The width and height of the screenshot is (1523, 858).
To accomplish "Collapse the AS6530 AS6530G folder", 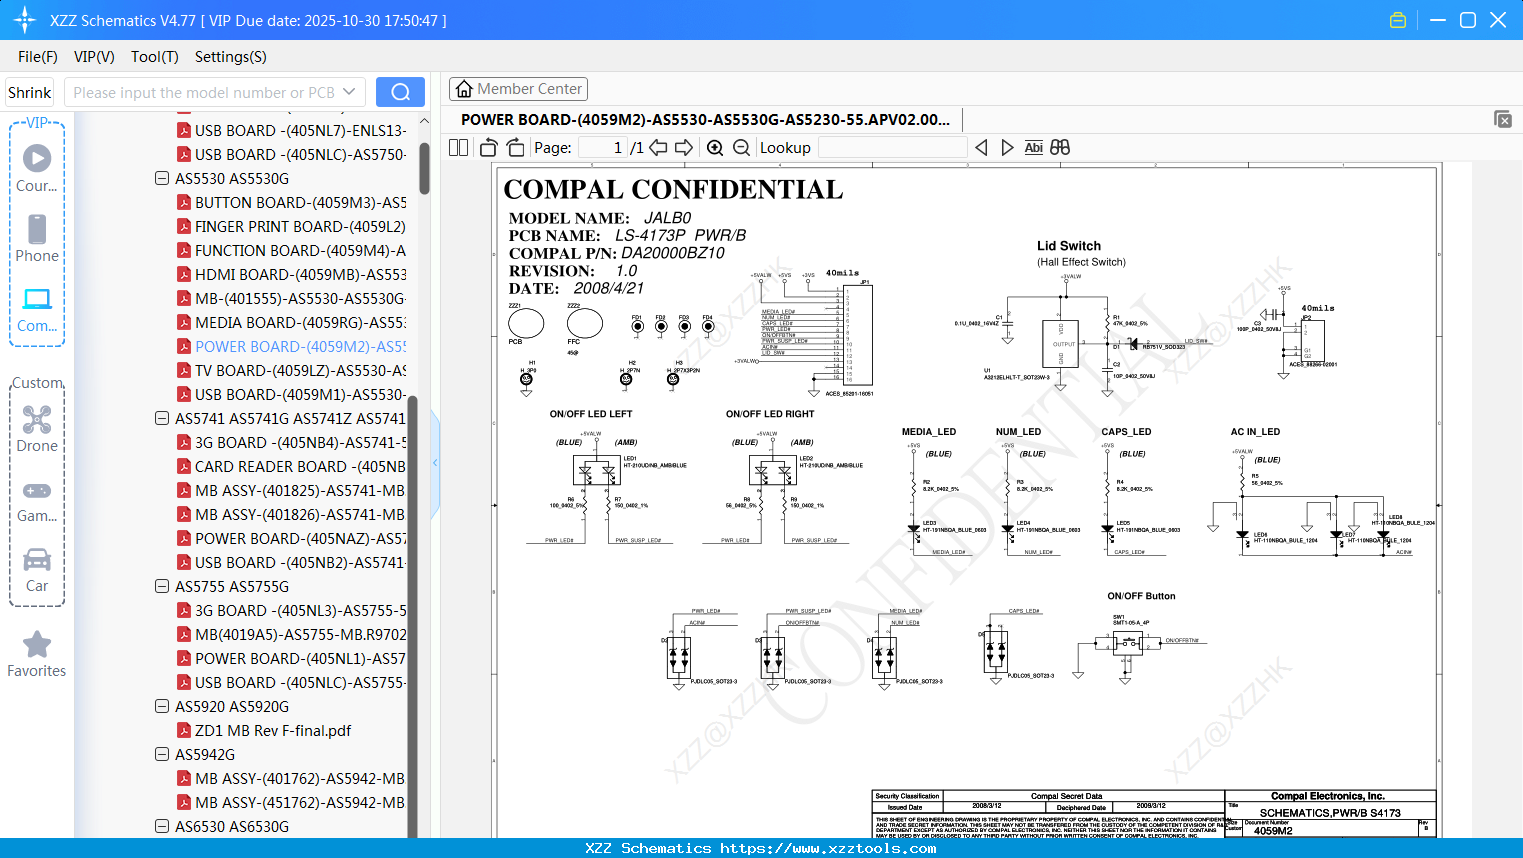I will click(162, 826).
